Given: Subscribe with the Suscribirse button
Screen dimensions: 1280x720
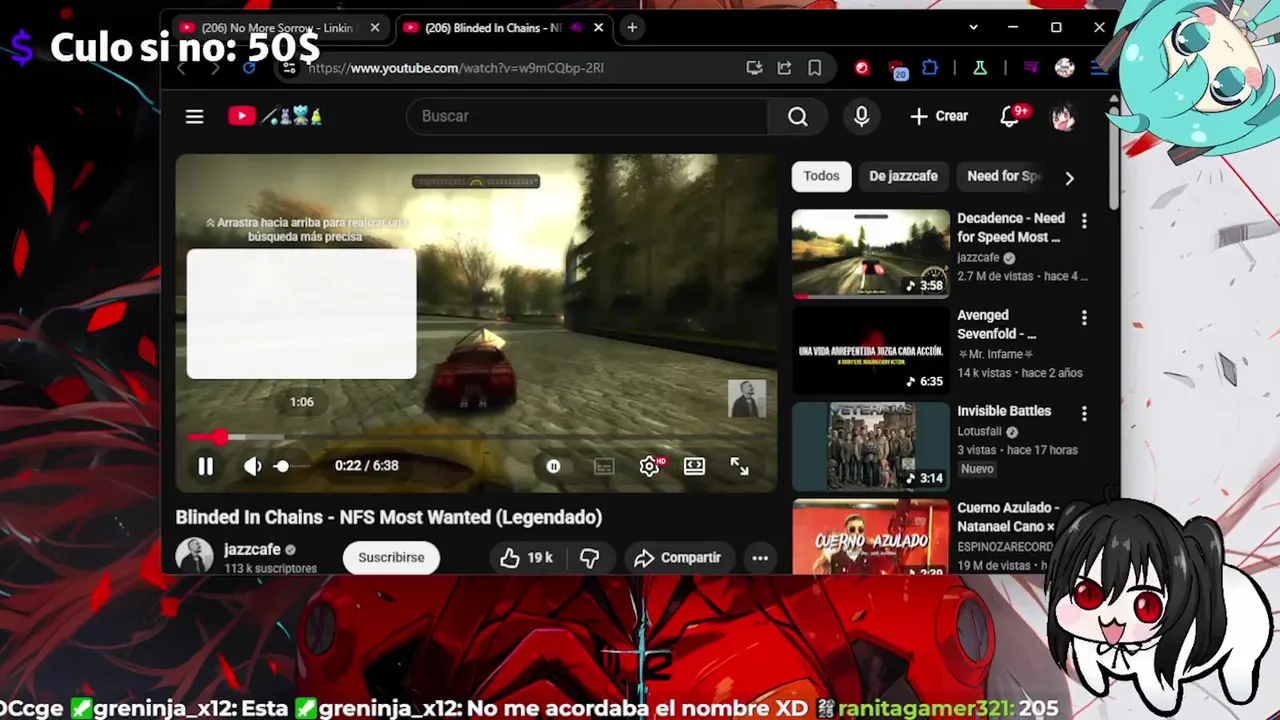Looking at the screenshot, I should point(391,557).
